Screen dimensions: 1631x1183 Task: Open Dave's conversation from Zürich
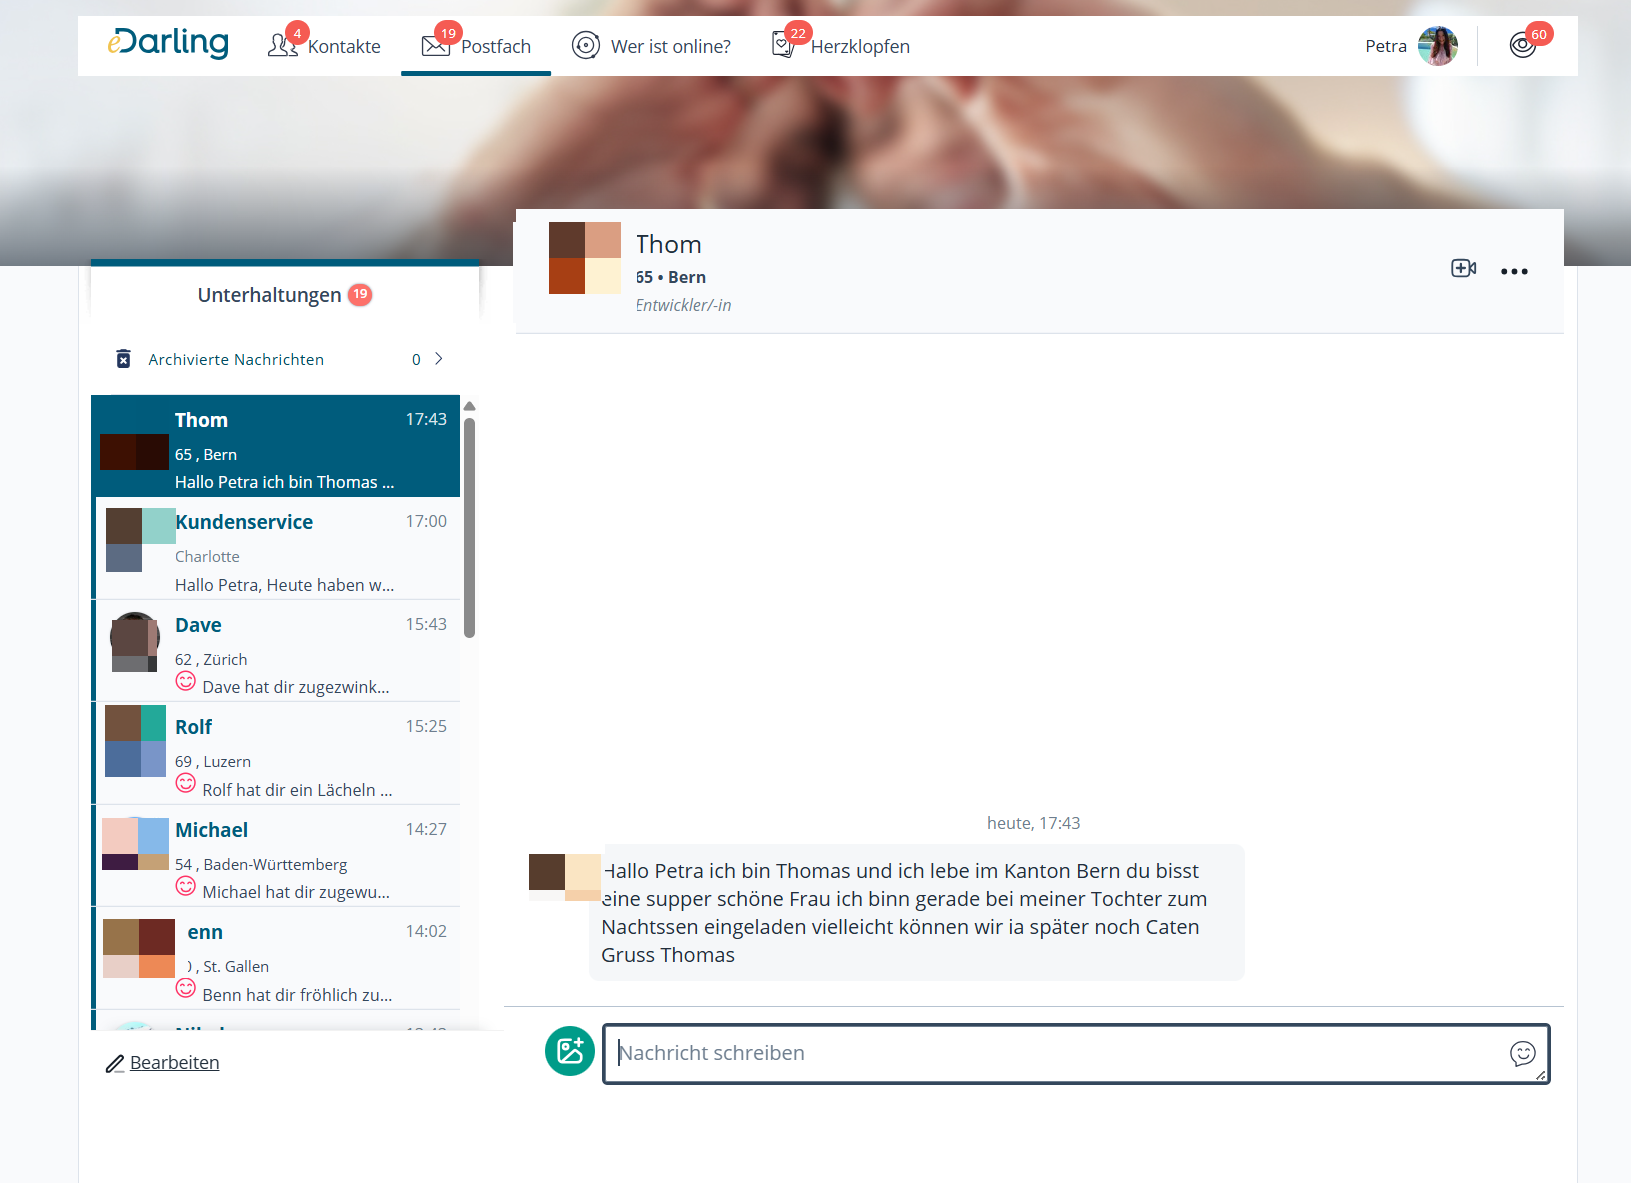tap(276, 651)
